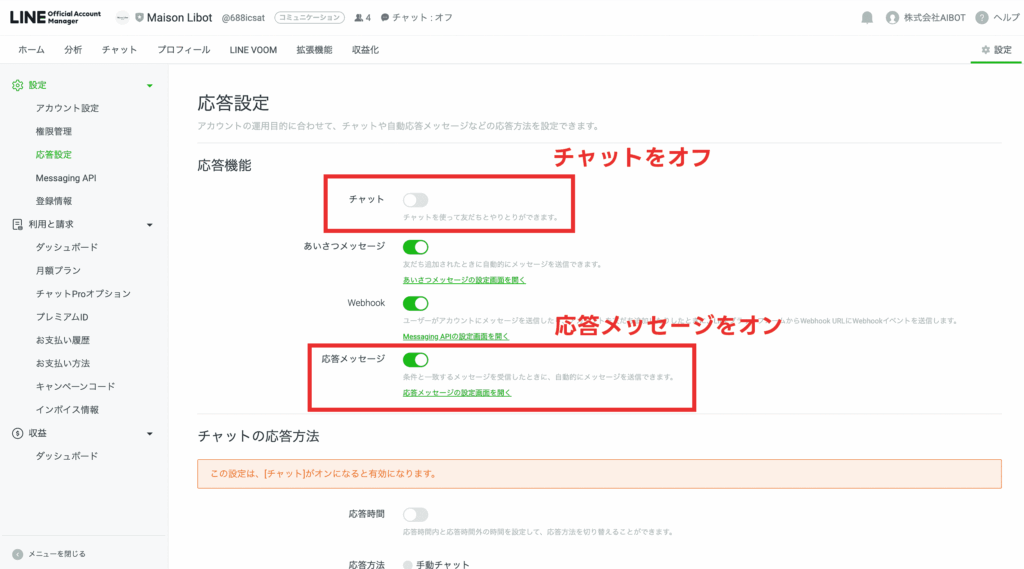Click the notification bell icon
Image resolution: width=1024 pixels, height=569 pixels.
[x=867, y=18]
